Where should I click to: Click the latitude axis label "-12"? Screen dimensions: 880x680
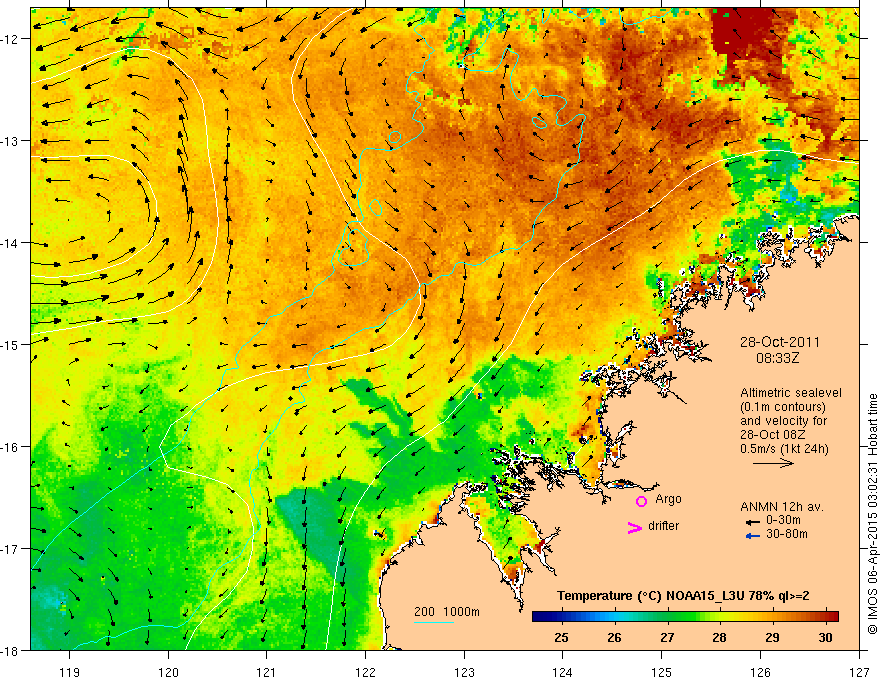coord(11,39)
